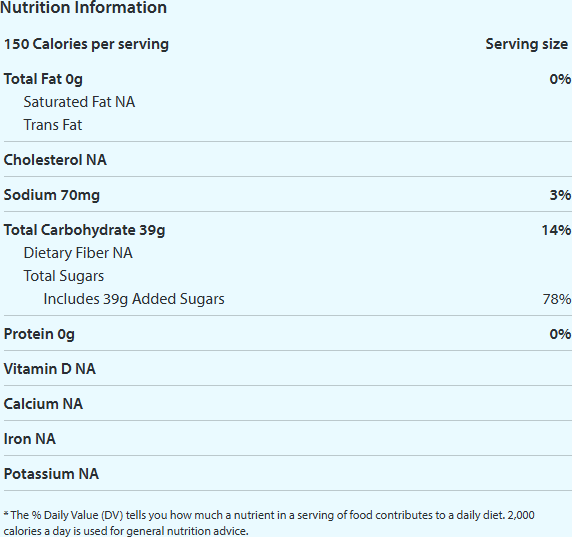Click the Vitamin D NA row
This screenshot has width=572, height=537.
287,369
